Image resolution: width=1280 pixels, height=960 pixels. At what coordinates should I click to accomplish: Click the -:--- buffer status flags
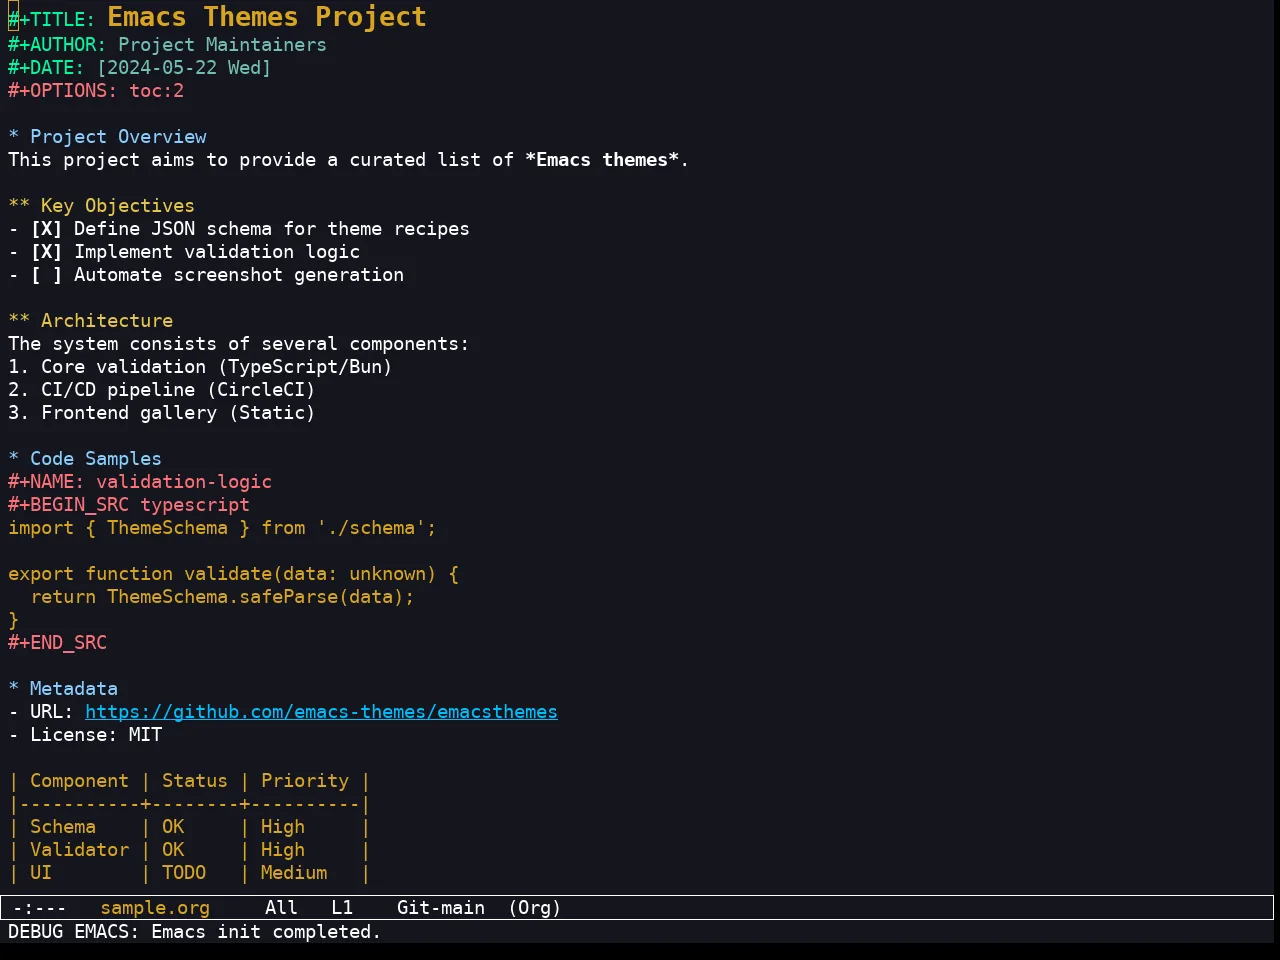click(x=40, y=908)
